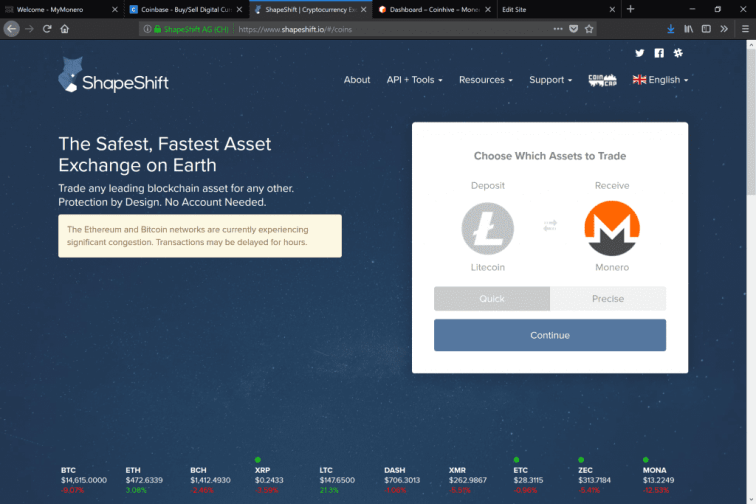Click the ShapeShift AG (CH) certificate label

196,29
